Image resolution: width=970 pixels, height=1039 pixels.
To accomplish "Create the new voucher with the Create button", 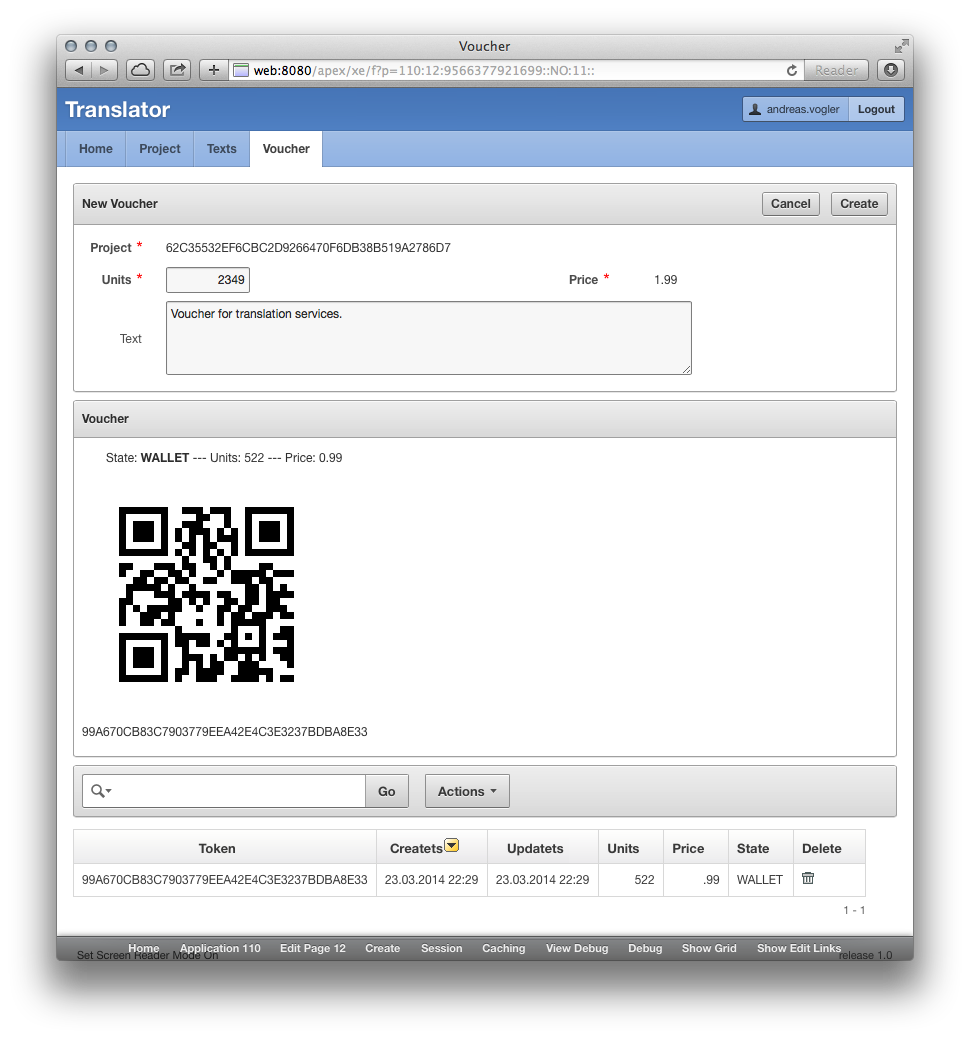I will pyautogui.click(x=859, y=204).
